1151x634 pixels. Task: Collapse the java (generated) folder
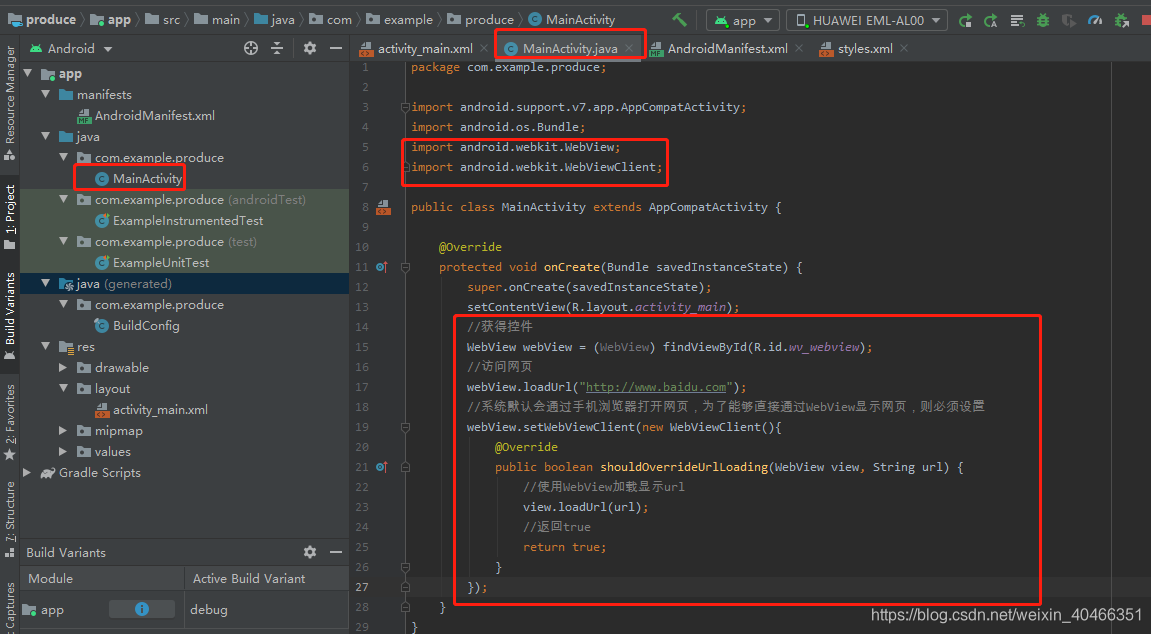(46, 283)
